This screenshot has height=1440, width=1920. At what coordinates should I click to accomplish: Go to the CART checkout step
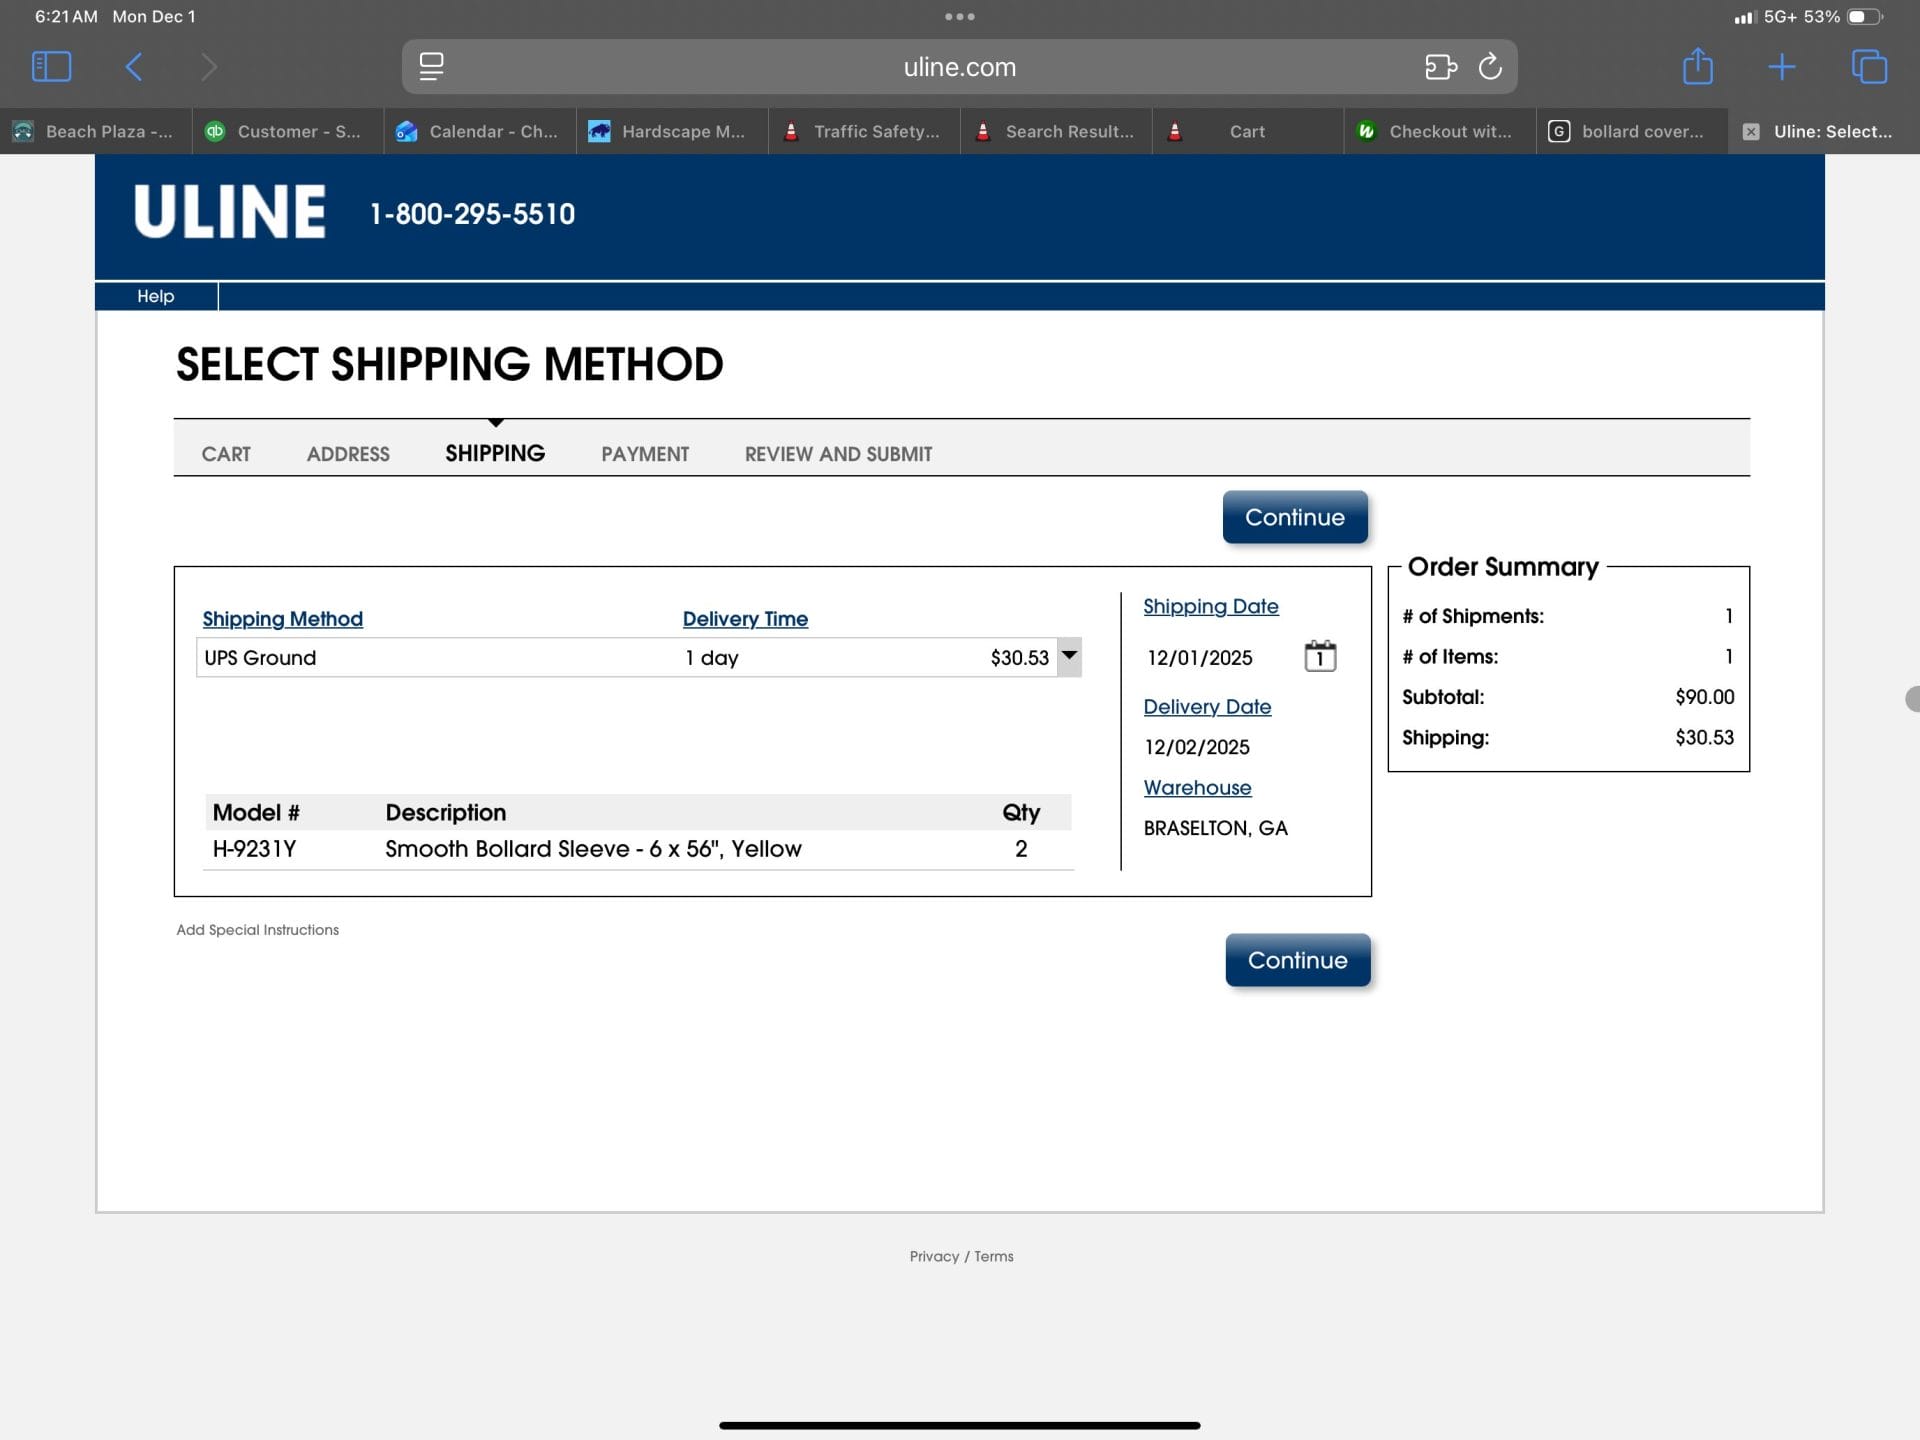226,454
